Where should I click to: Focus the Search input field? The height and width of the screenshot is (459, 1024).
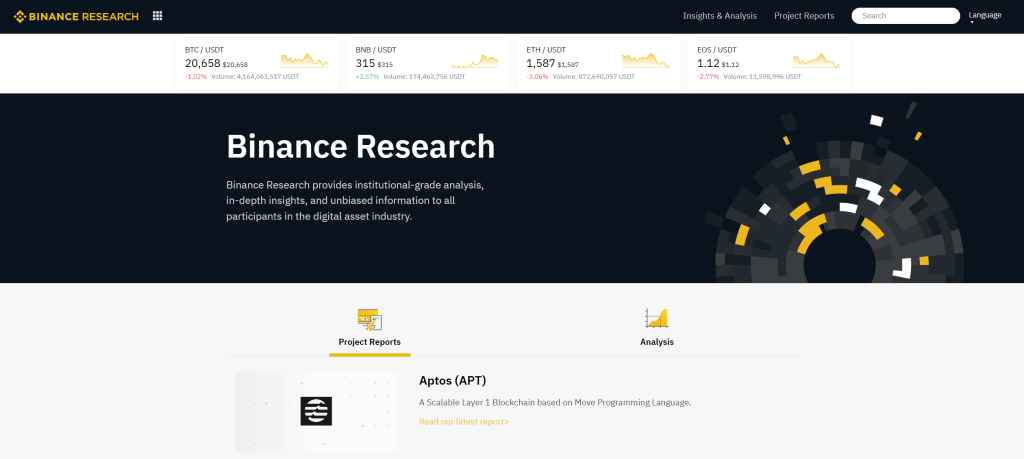(x=905, y=16)
